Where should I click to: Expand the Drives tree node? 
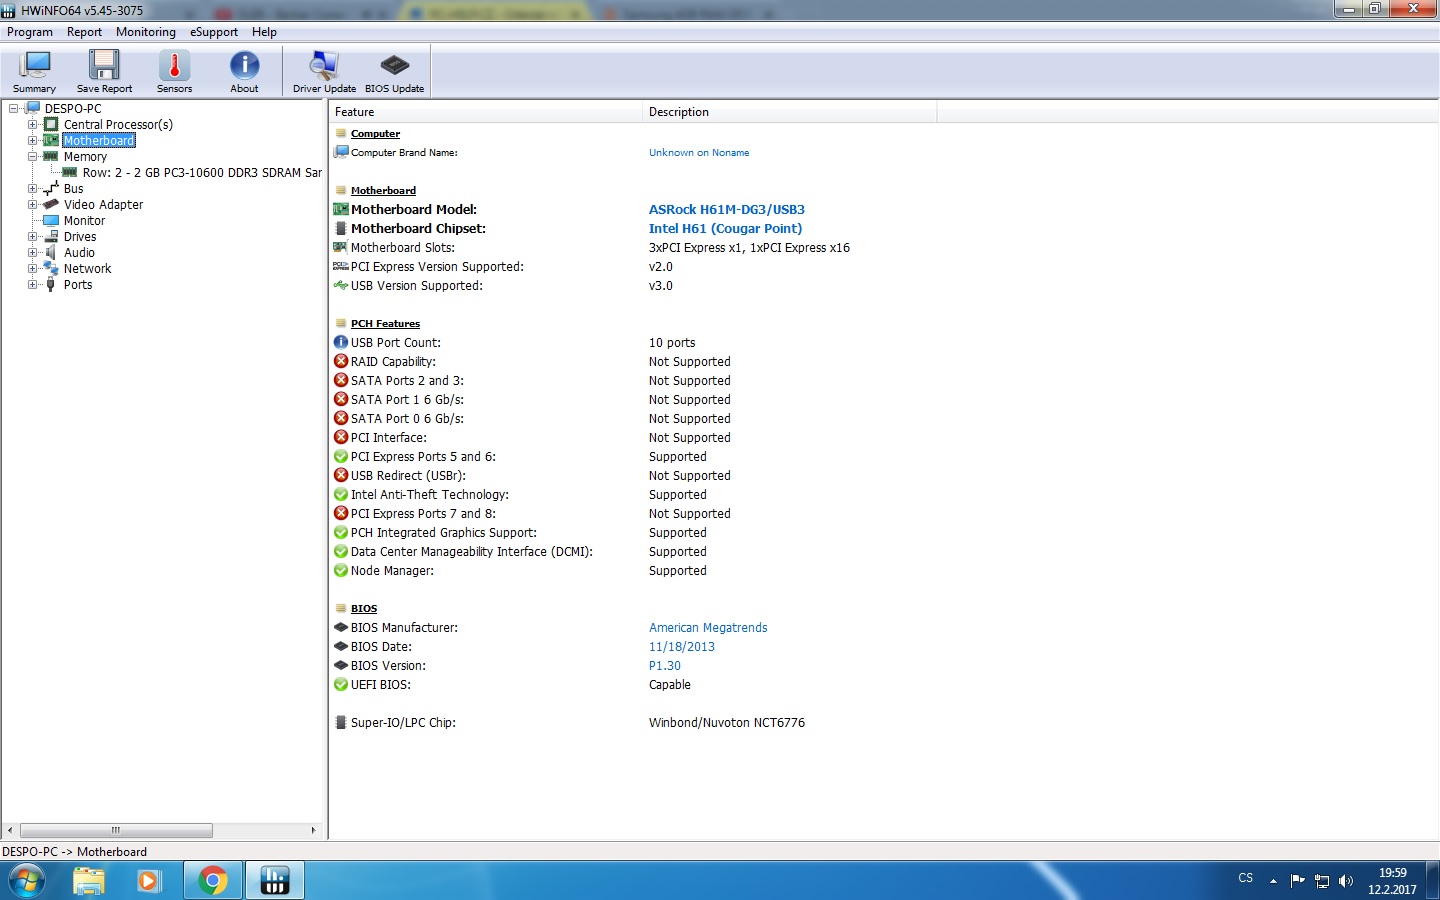click(32, 237)
